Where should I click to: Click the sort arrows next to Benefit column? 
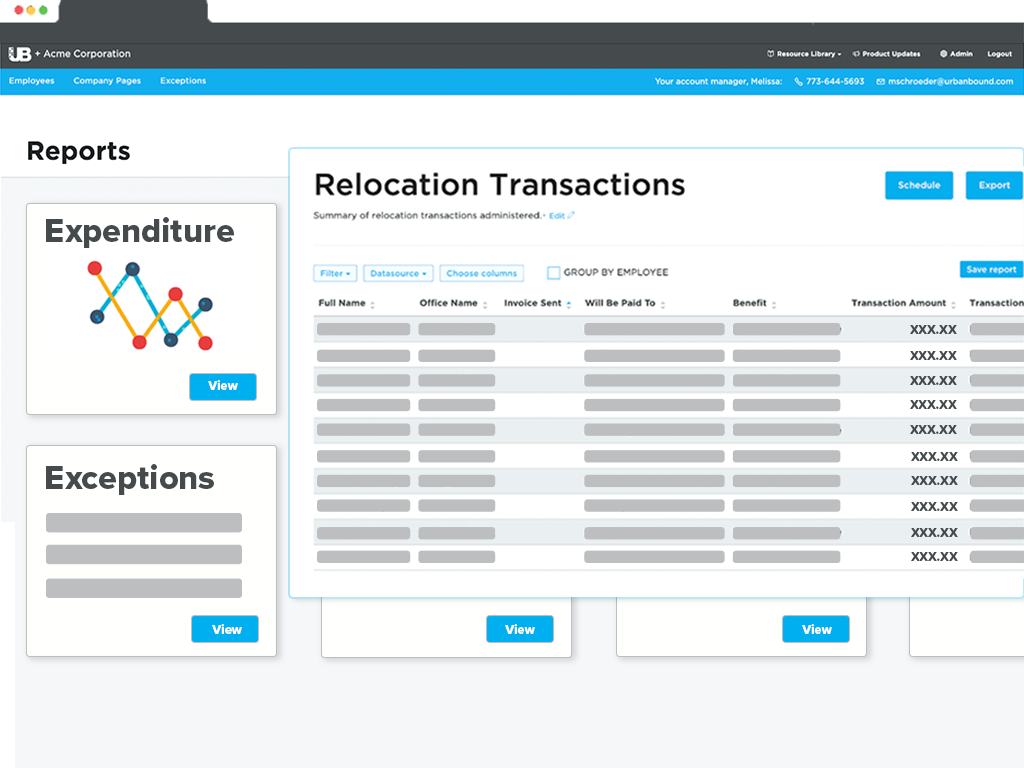pyautogui.click(x=774, y=304)
